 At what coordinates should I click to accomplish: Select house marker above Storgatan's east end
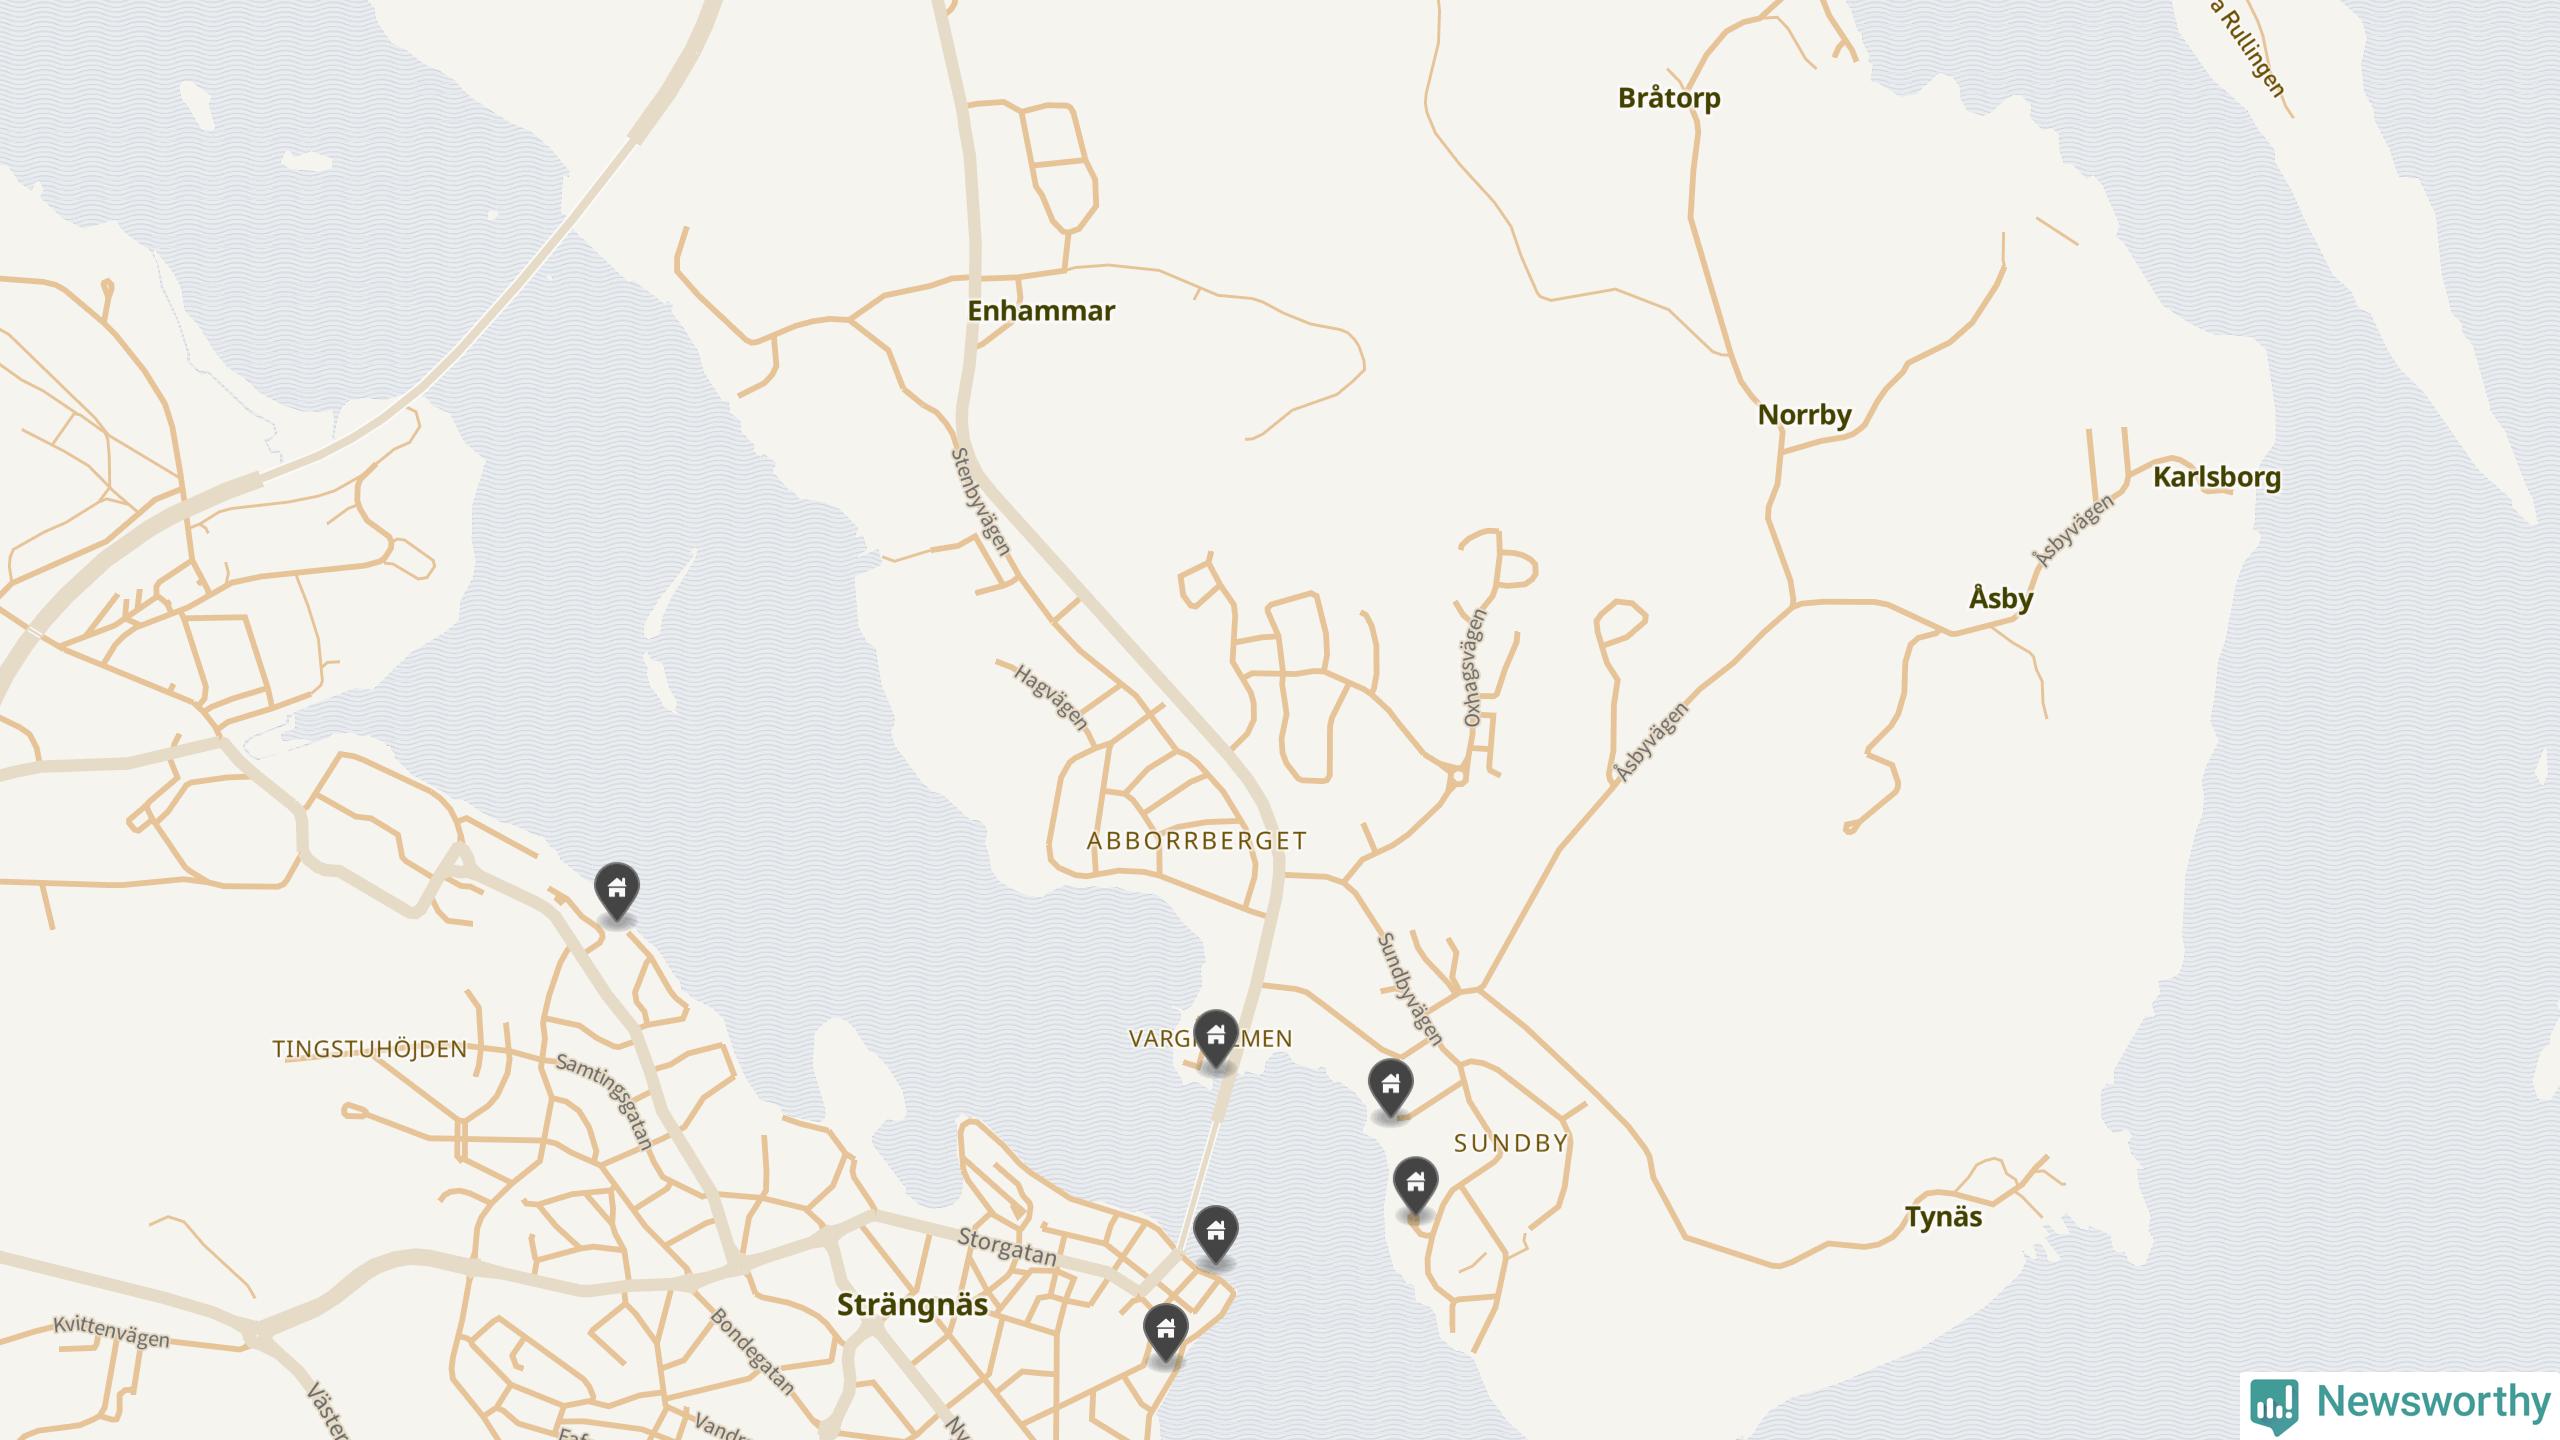[1216, 1235]
